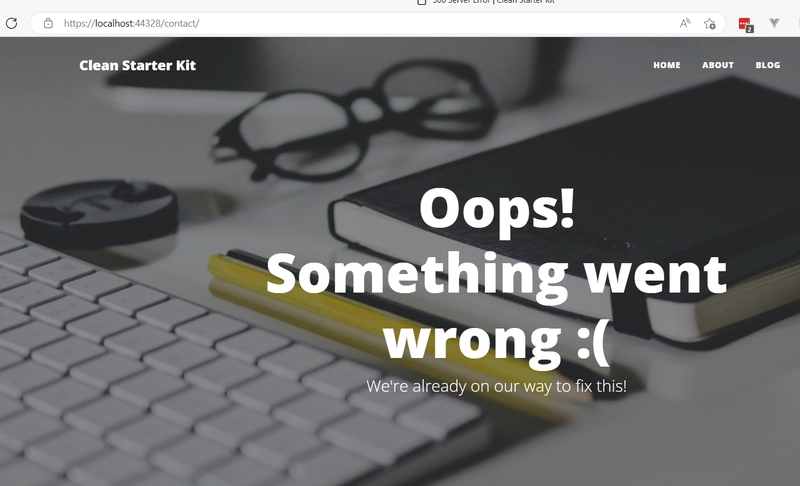Add this page to favorites star icon
This screenshot has width=800, height=486.
709,23
